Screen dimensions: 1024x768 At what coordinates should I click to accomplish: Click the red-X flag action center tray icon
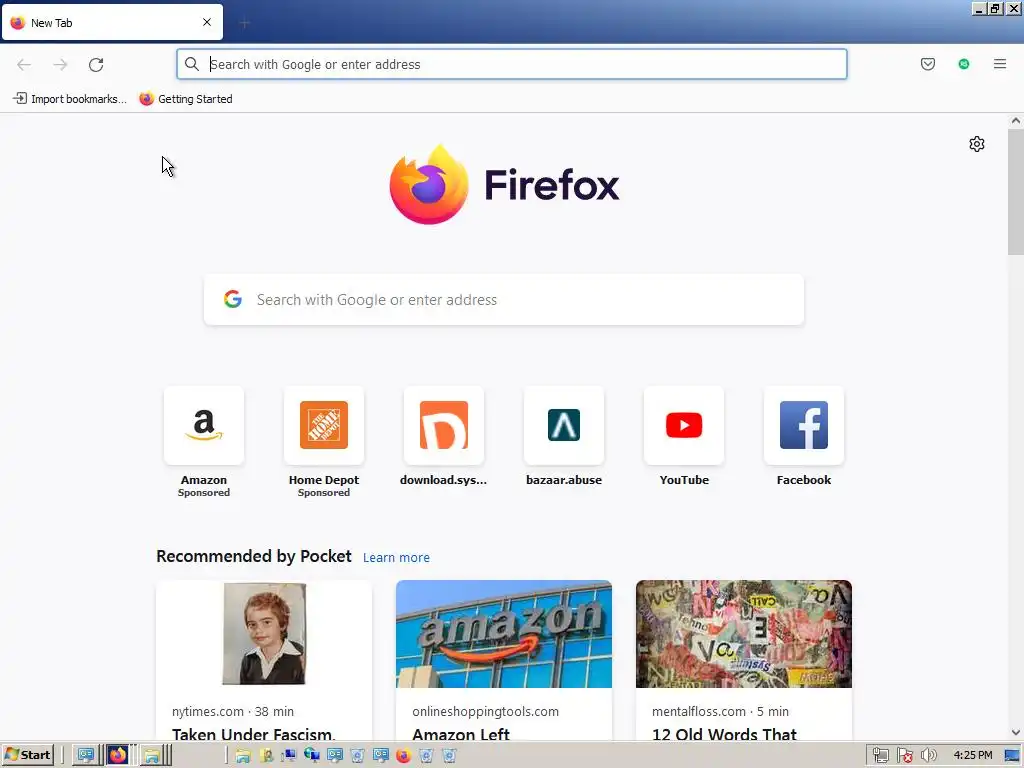point(904,756)
